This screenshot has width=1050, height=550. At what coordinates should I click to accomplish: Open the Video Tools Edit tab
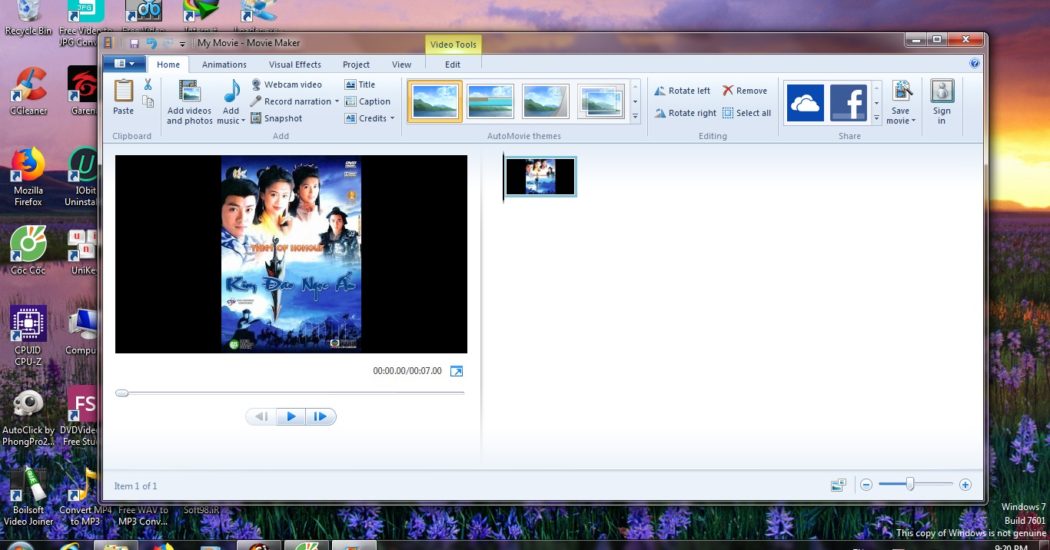tap(453, 64)
